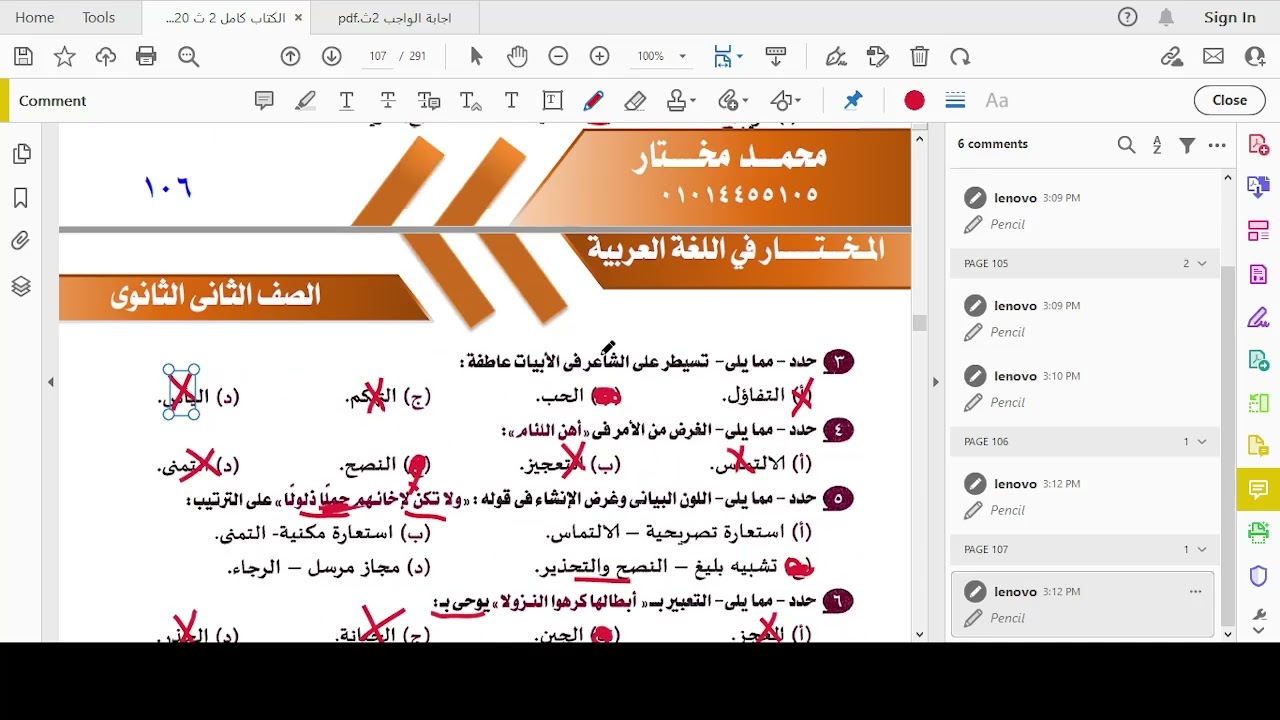Rotate the page view with rotate icon
Screen dimensions: 1280x720
(960, 57)
